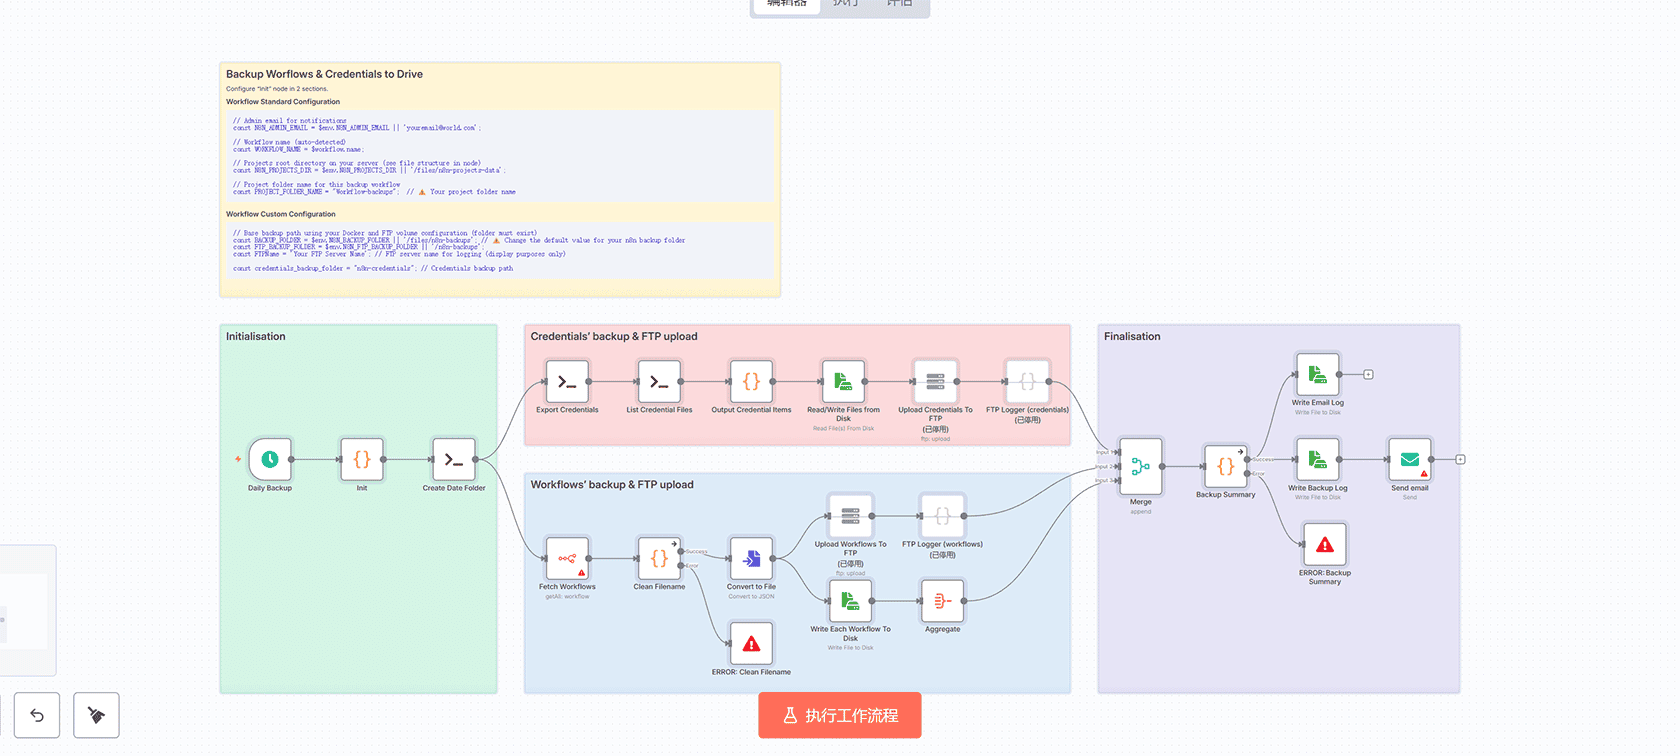Click the Merge node in Finalisation
The width and height of the screenshot is (1680, 756).
[1141, 467]
